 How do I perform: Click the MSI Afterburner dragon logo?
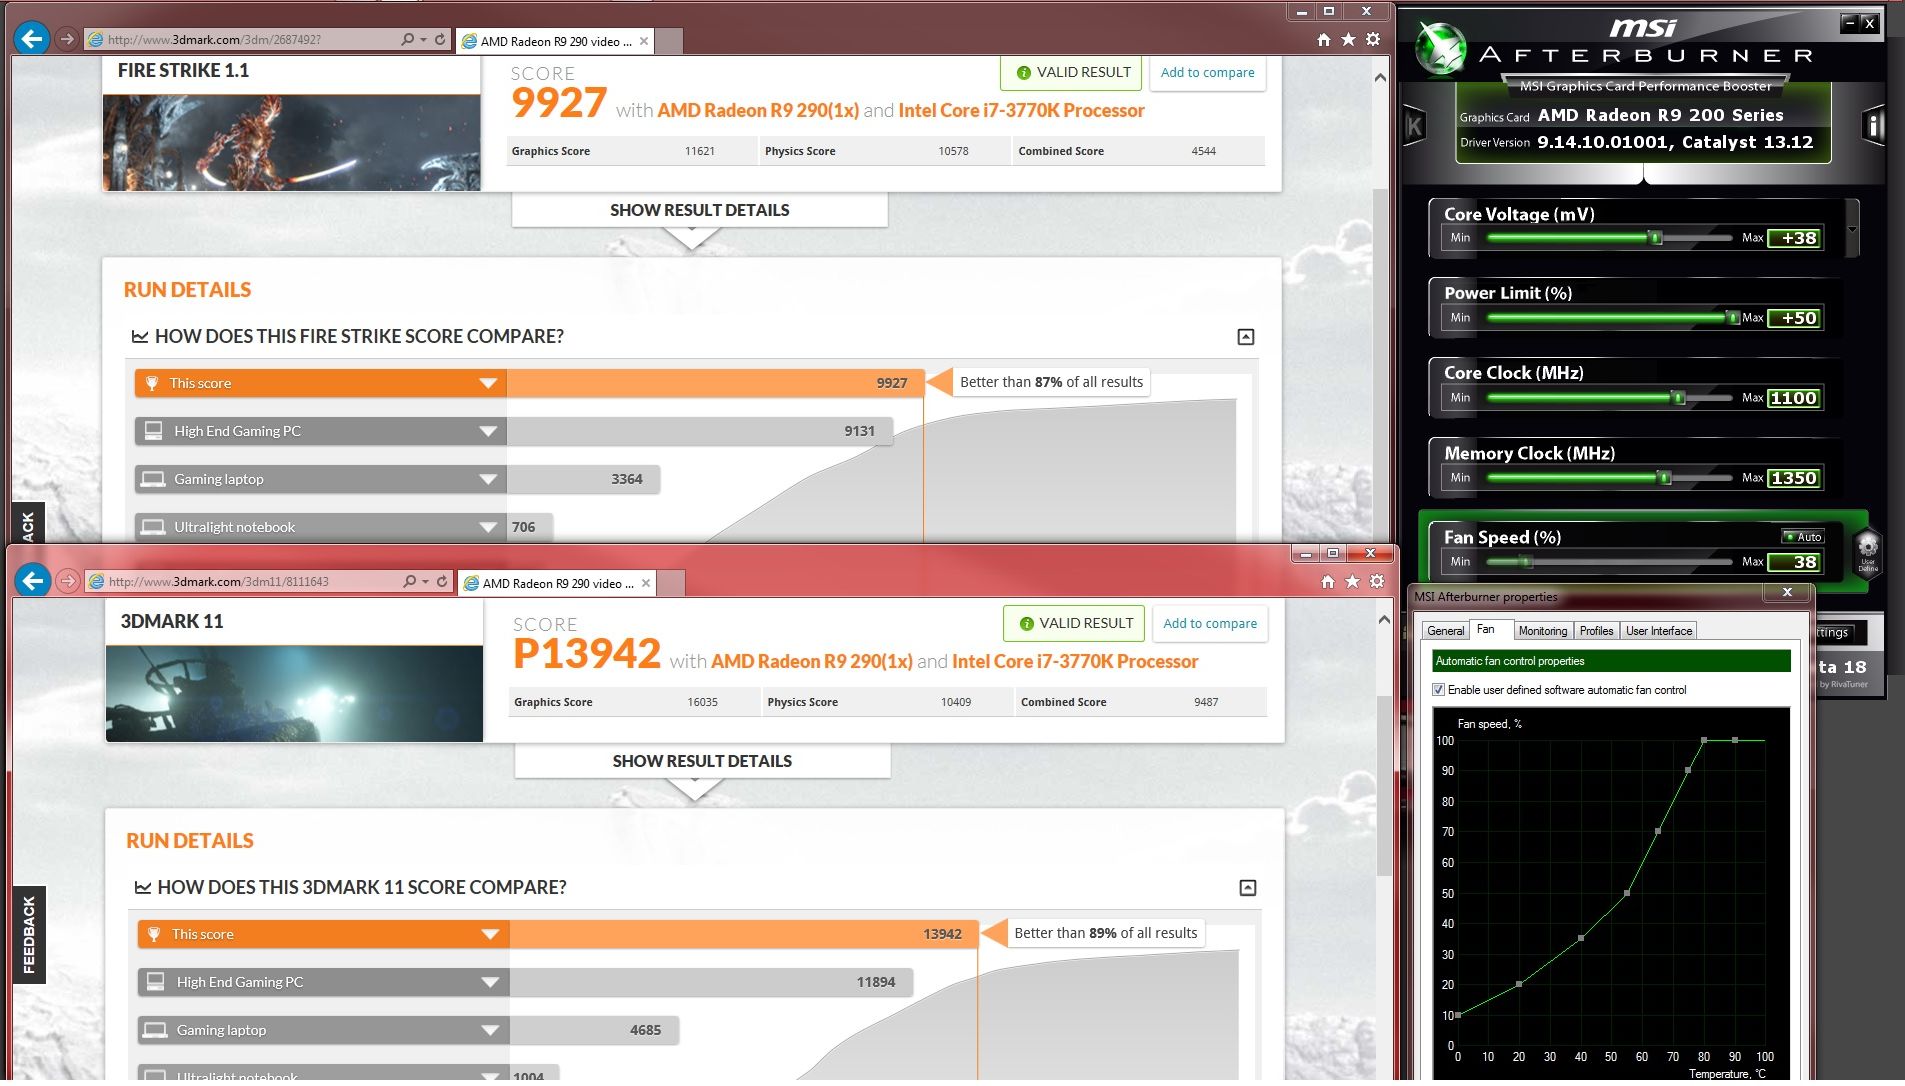1442,50
